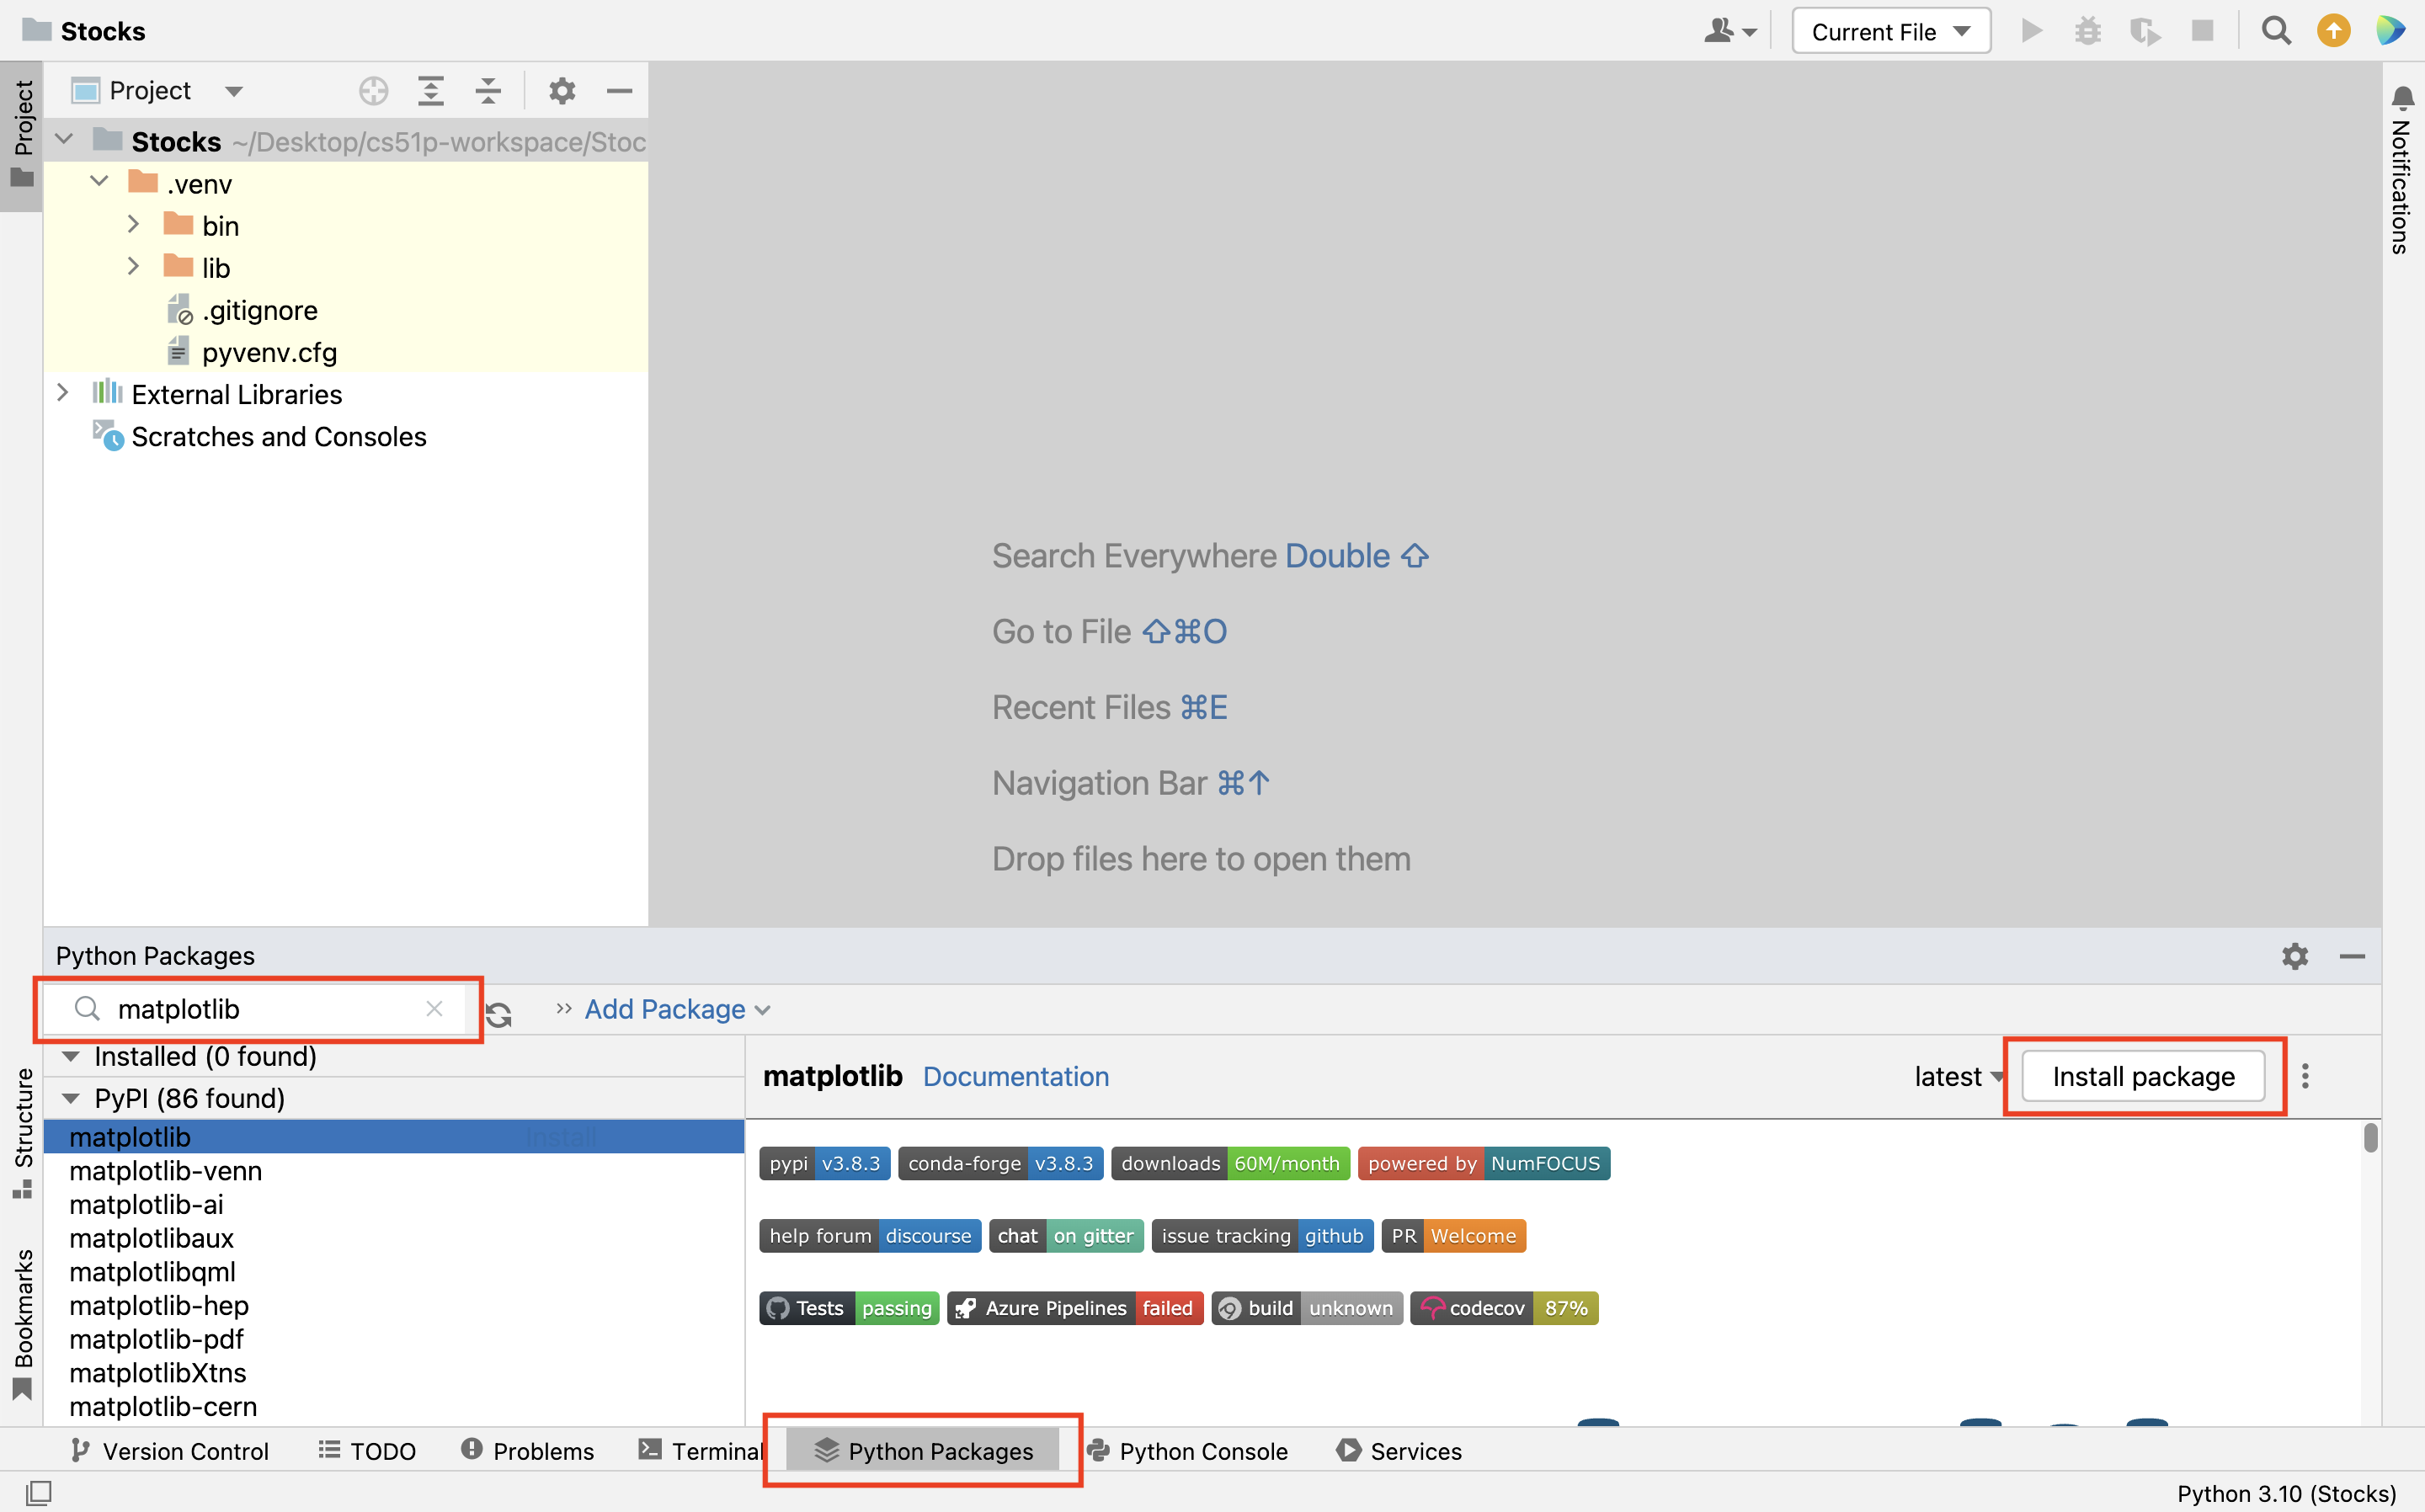
Task: Click the IDE update arrow icon
Action: [x=2334, y=32]
